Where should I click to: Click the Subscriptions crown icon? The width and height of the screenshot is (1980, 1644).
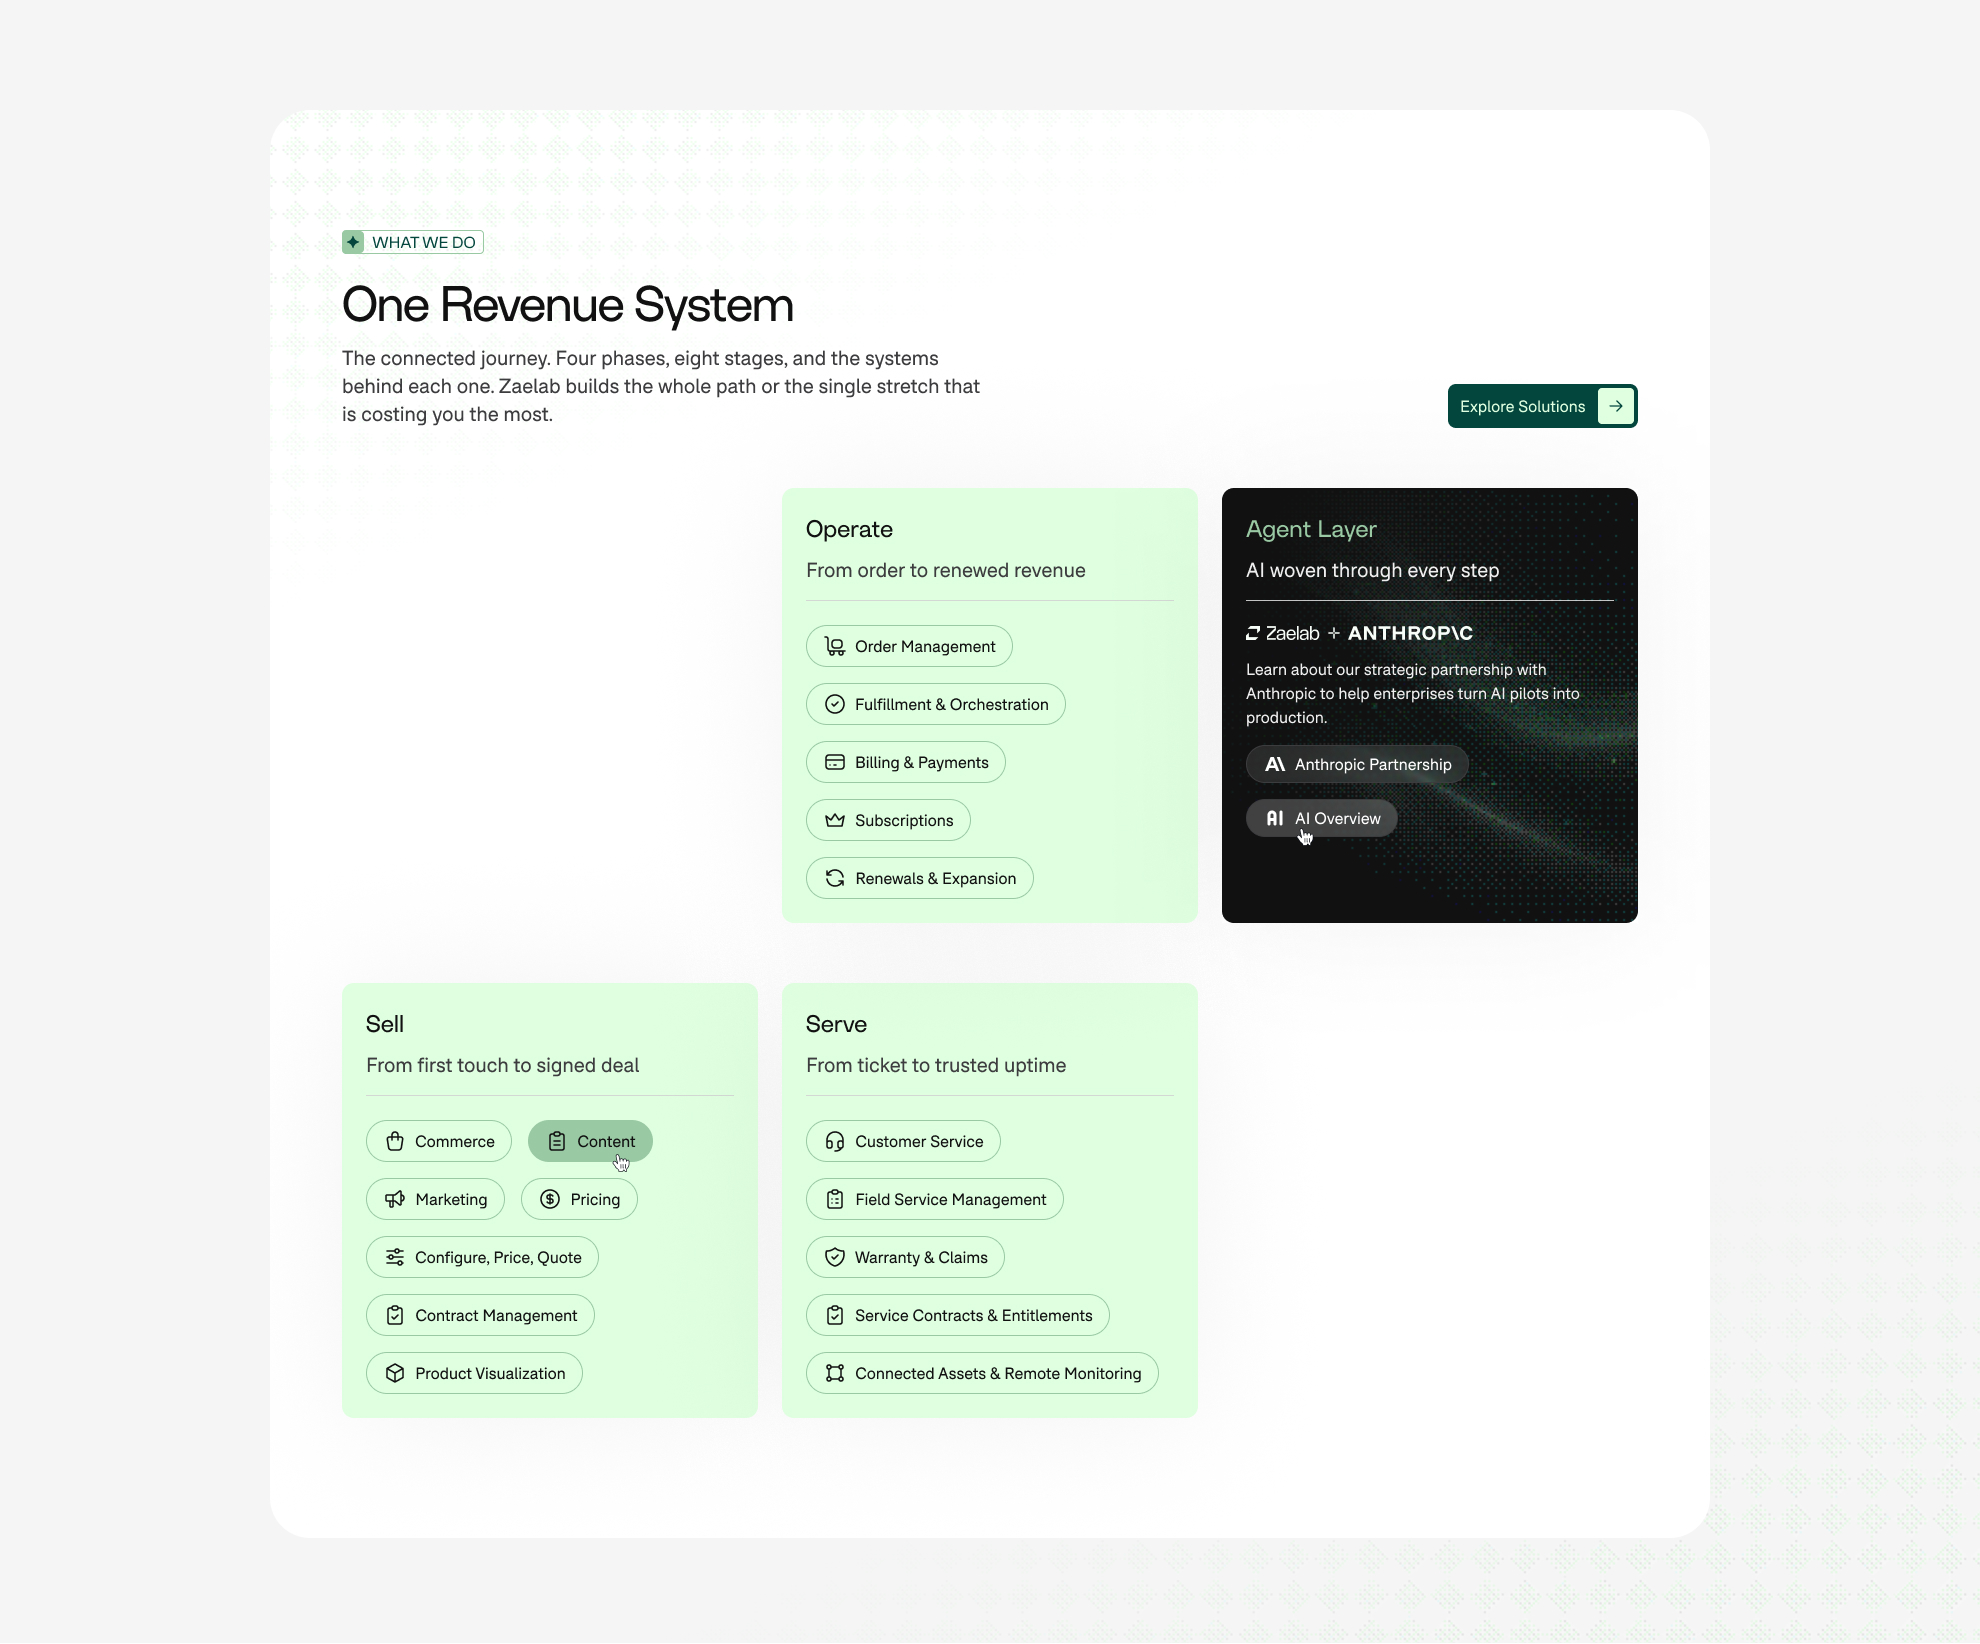(x=835, y=821)
